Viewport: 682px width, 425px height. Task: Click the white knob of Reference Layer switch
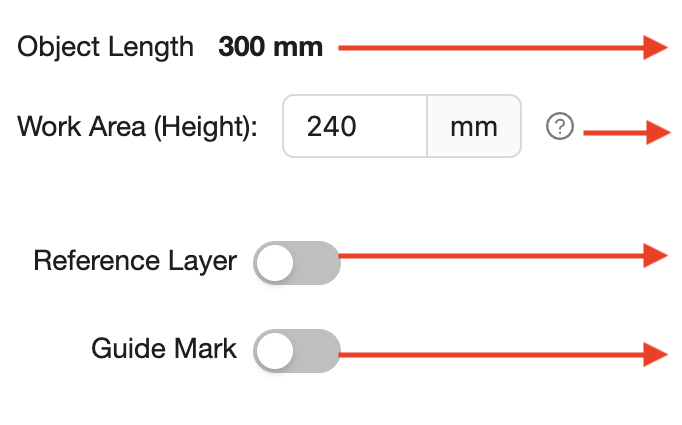click(x=275, y=263)
